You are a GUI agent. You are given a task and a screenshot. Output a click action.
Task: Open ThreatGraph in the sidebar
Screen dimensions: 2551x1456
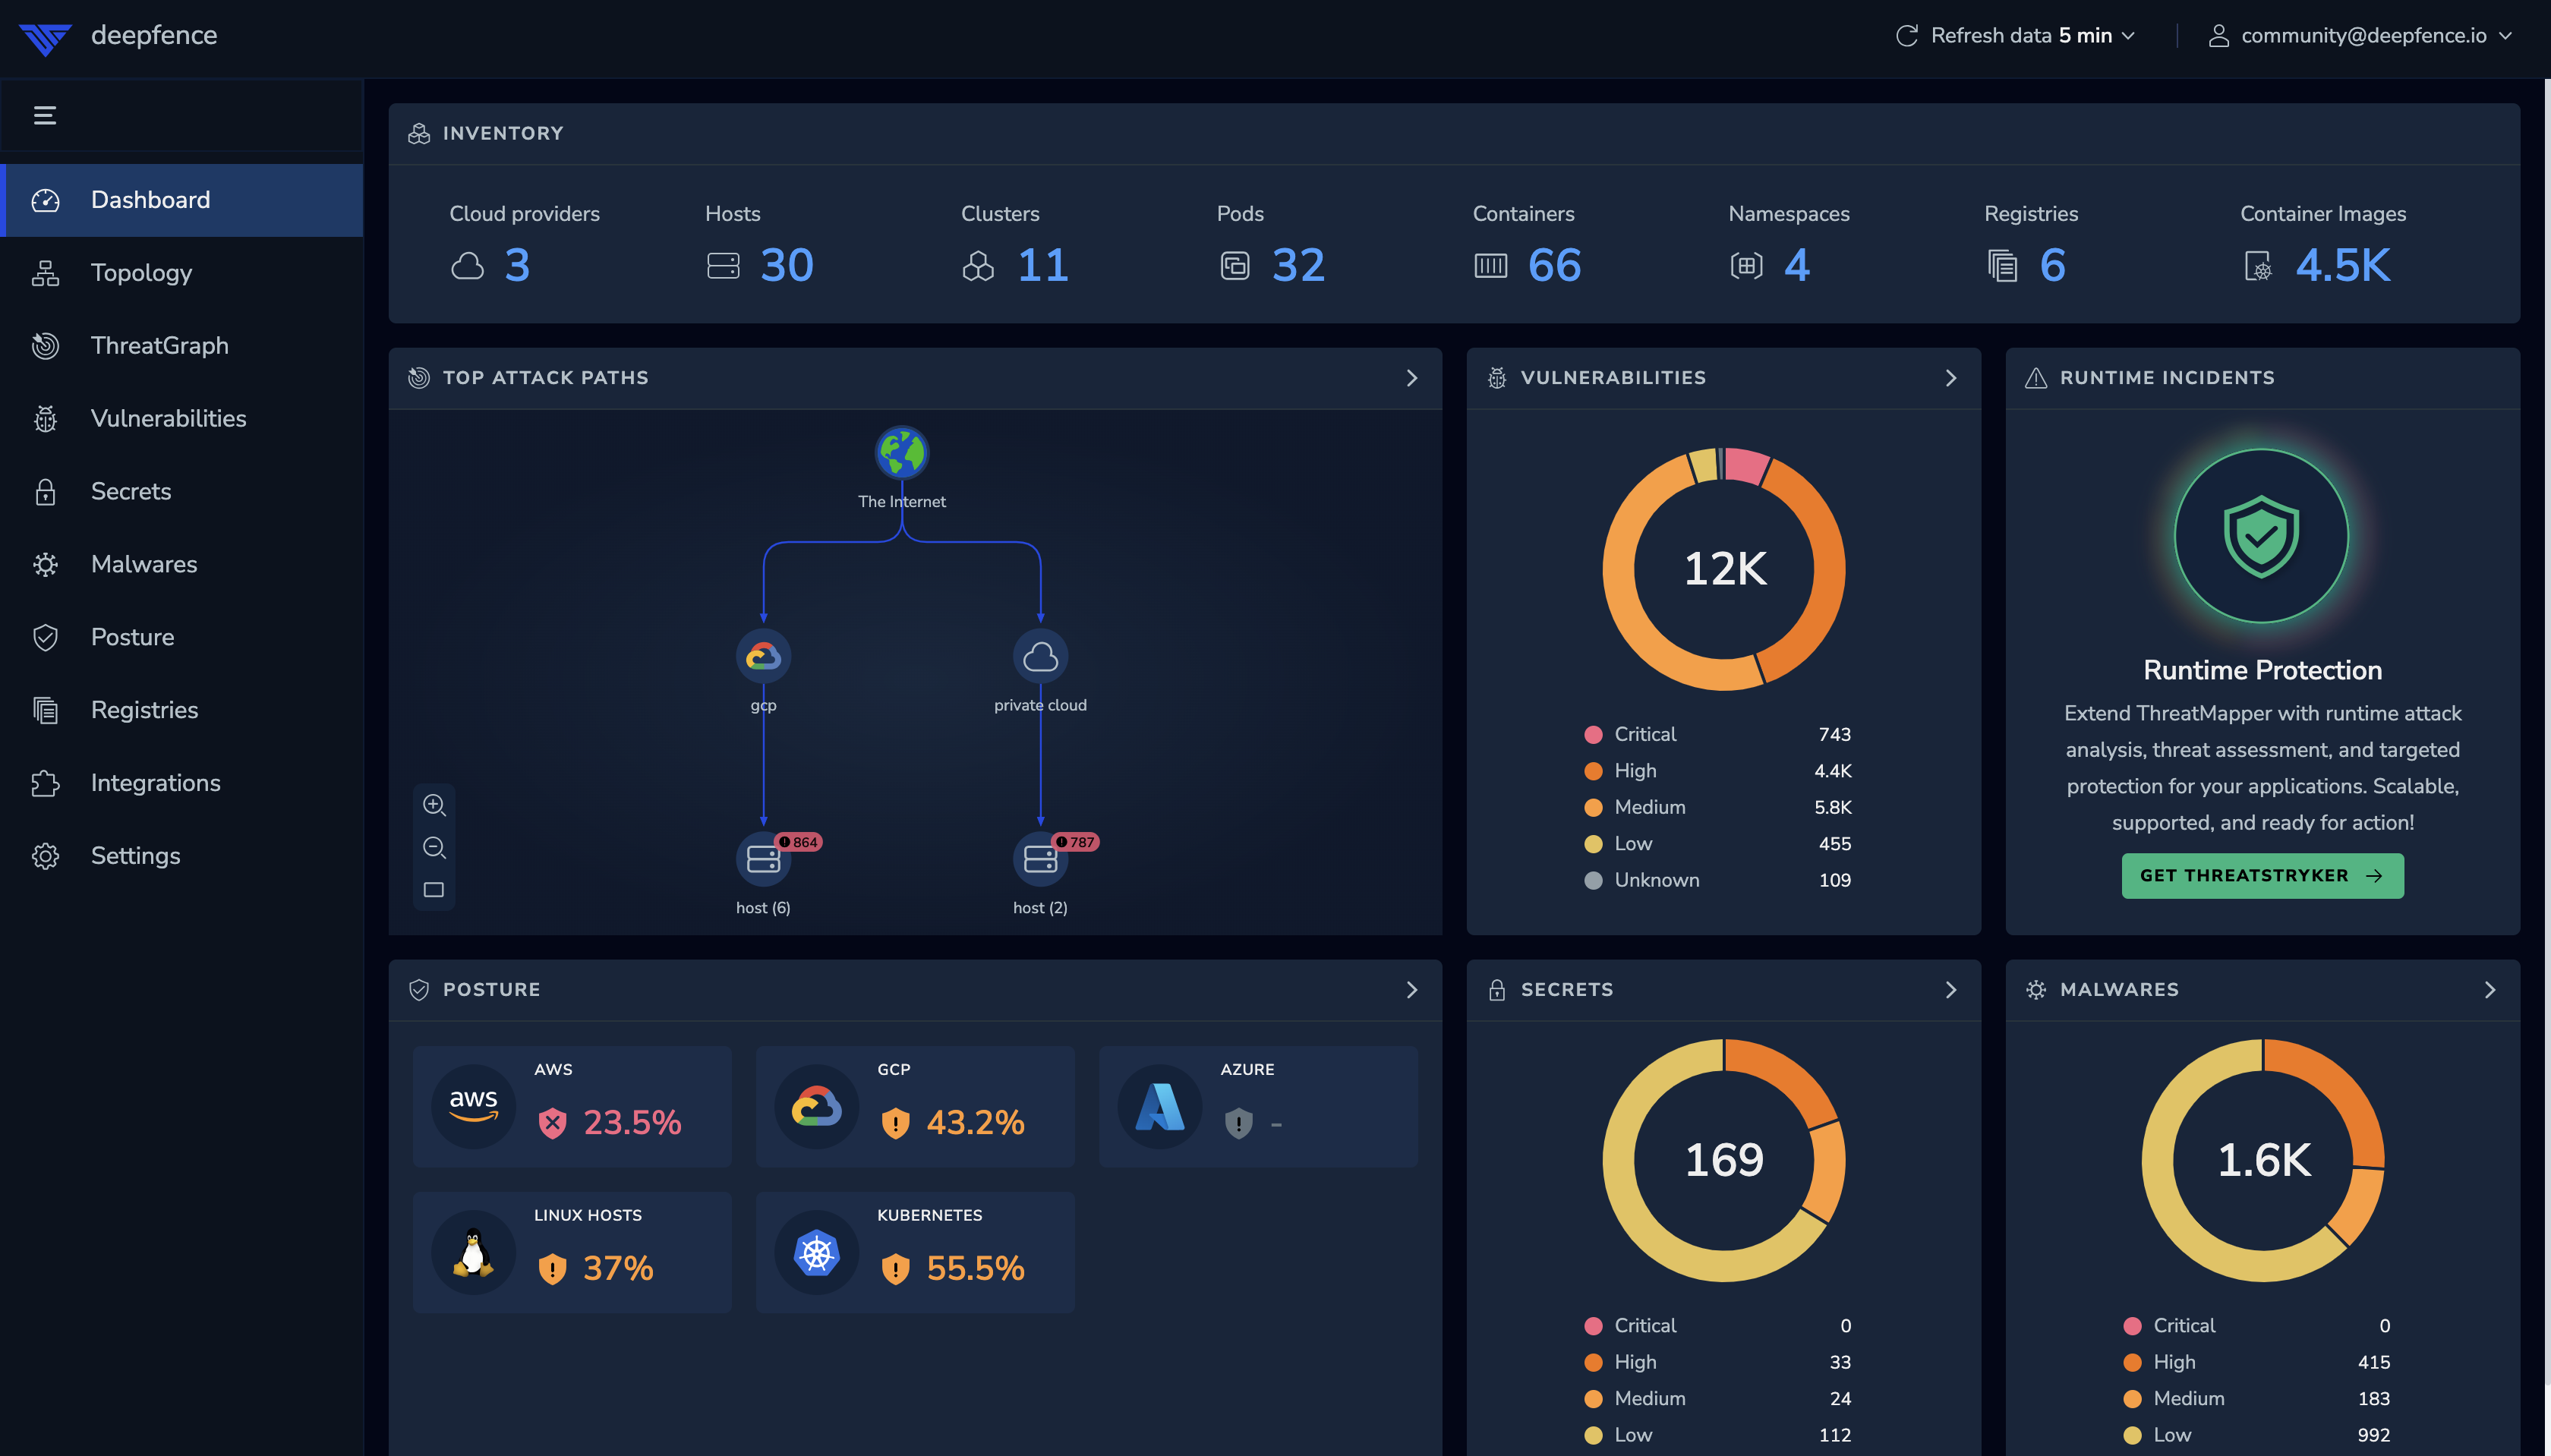160,346
